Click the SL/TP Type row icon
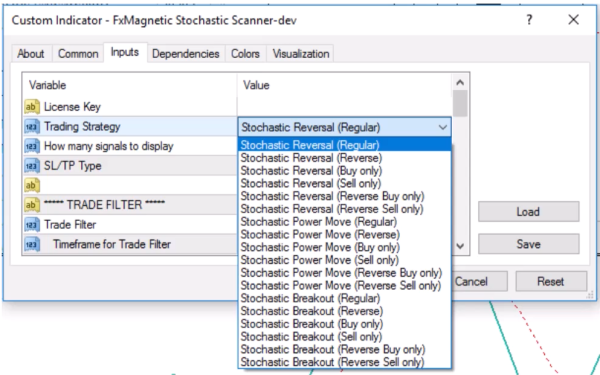Image resolution: width=600 pixels, height=375 pixels. tap(32, 166)
